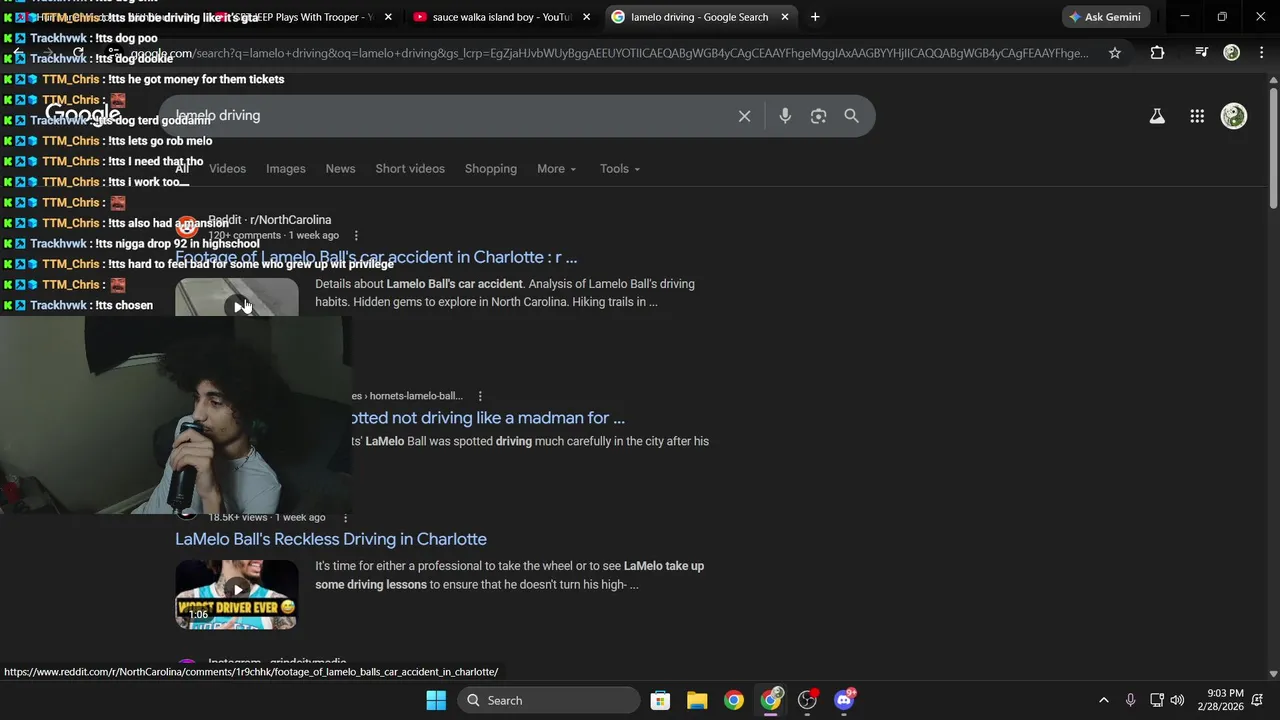Click the lamelo driving search input field
The image size is (1280, 720).
(450, 116)
